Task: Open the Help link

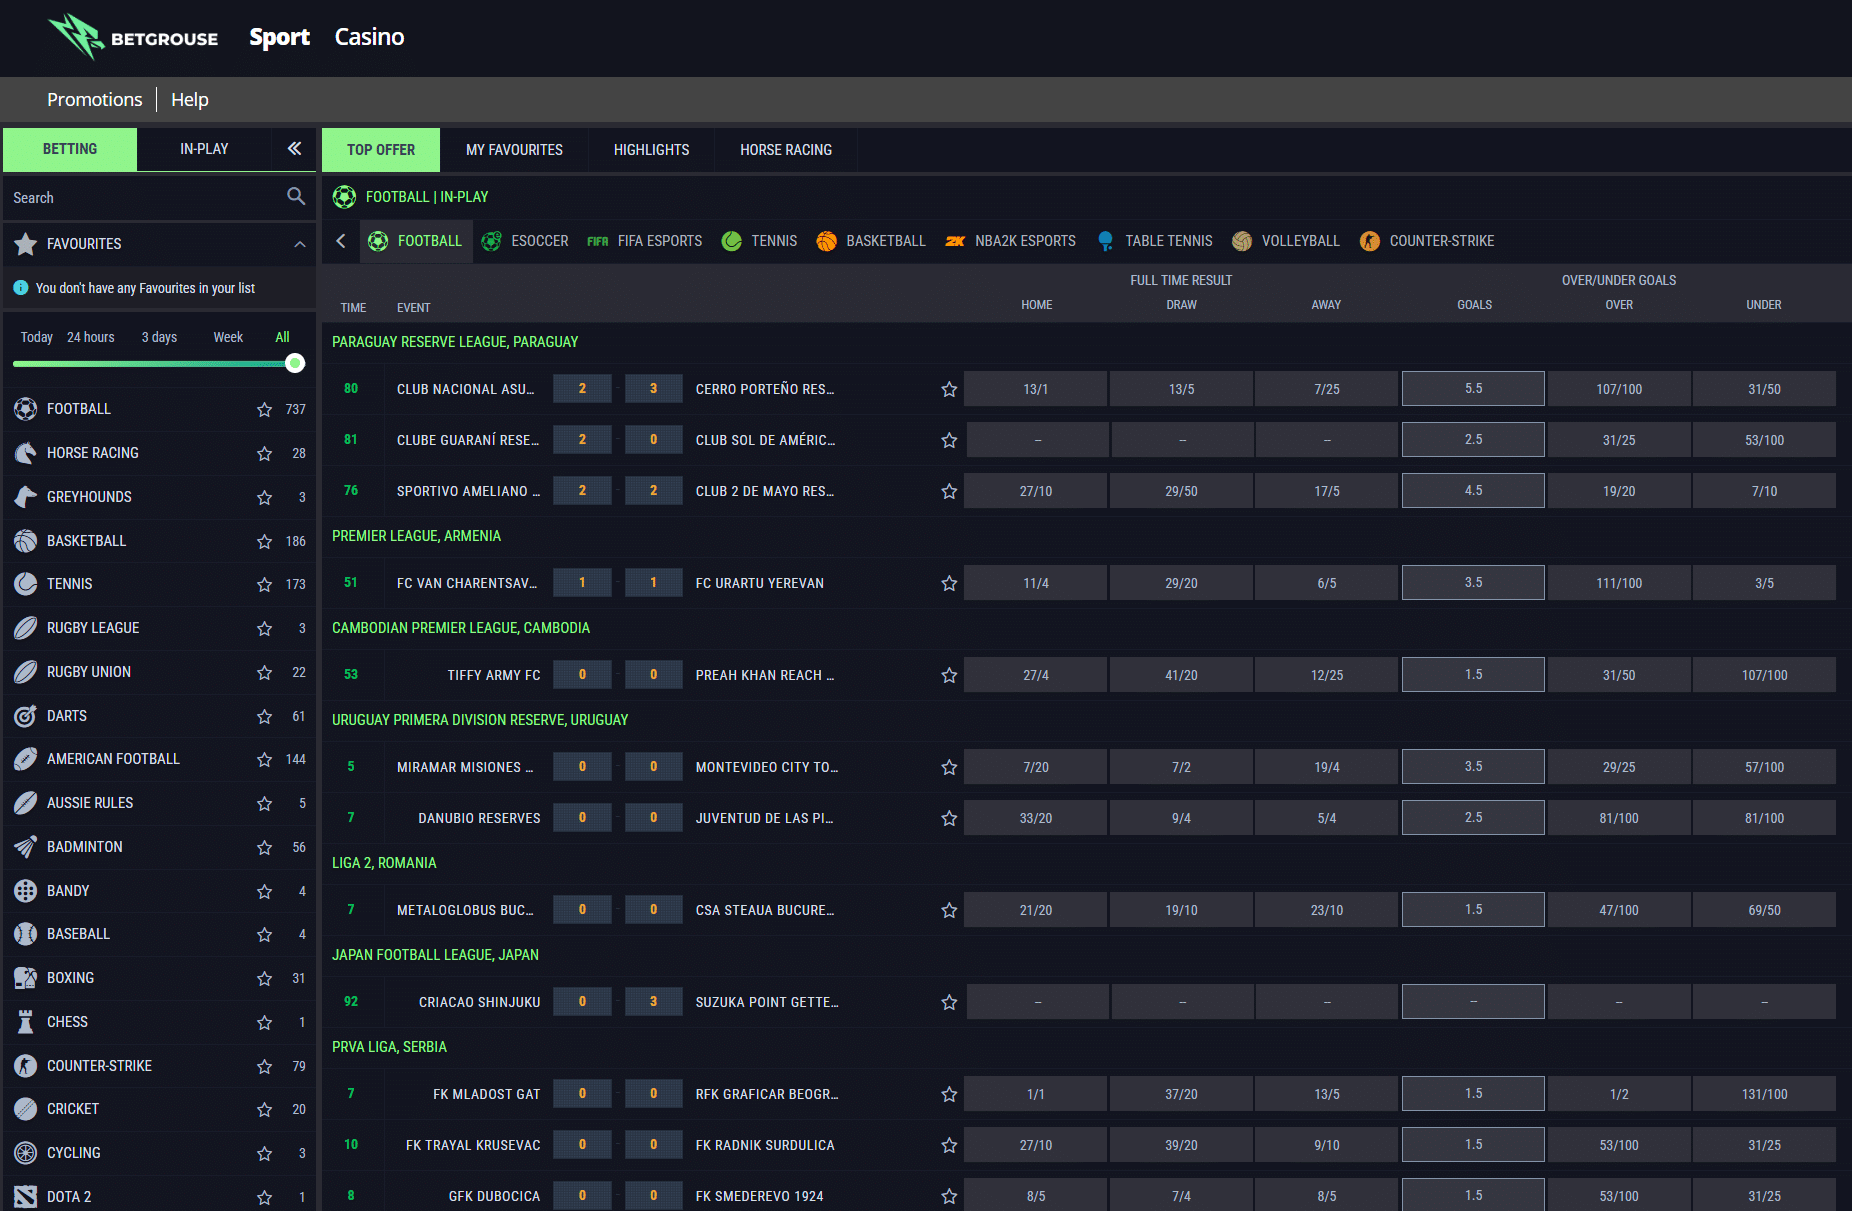Action: [190, 100]
